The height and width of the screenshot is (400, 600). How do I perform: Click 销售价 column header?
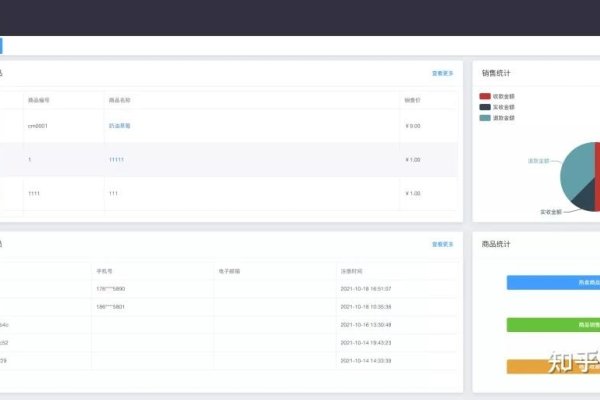click(412, 100)
